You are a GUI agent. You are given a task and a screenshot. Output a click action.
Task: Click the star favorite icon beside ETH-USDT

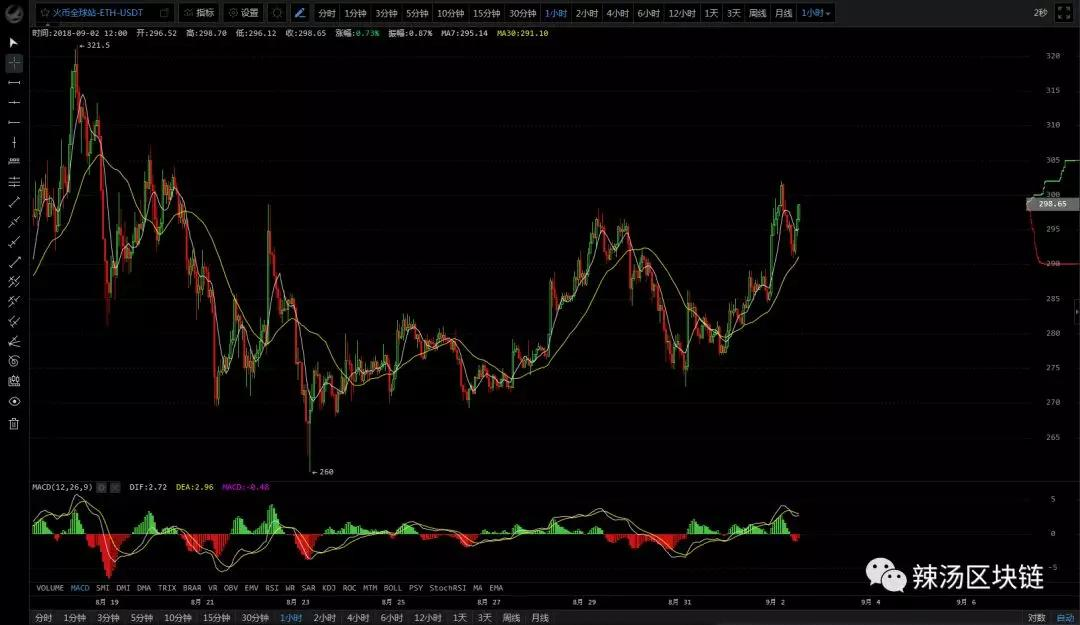[45, 13]
